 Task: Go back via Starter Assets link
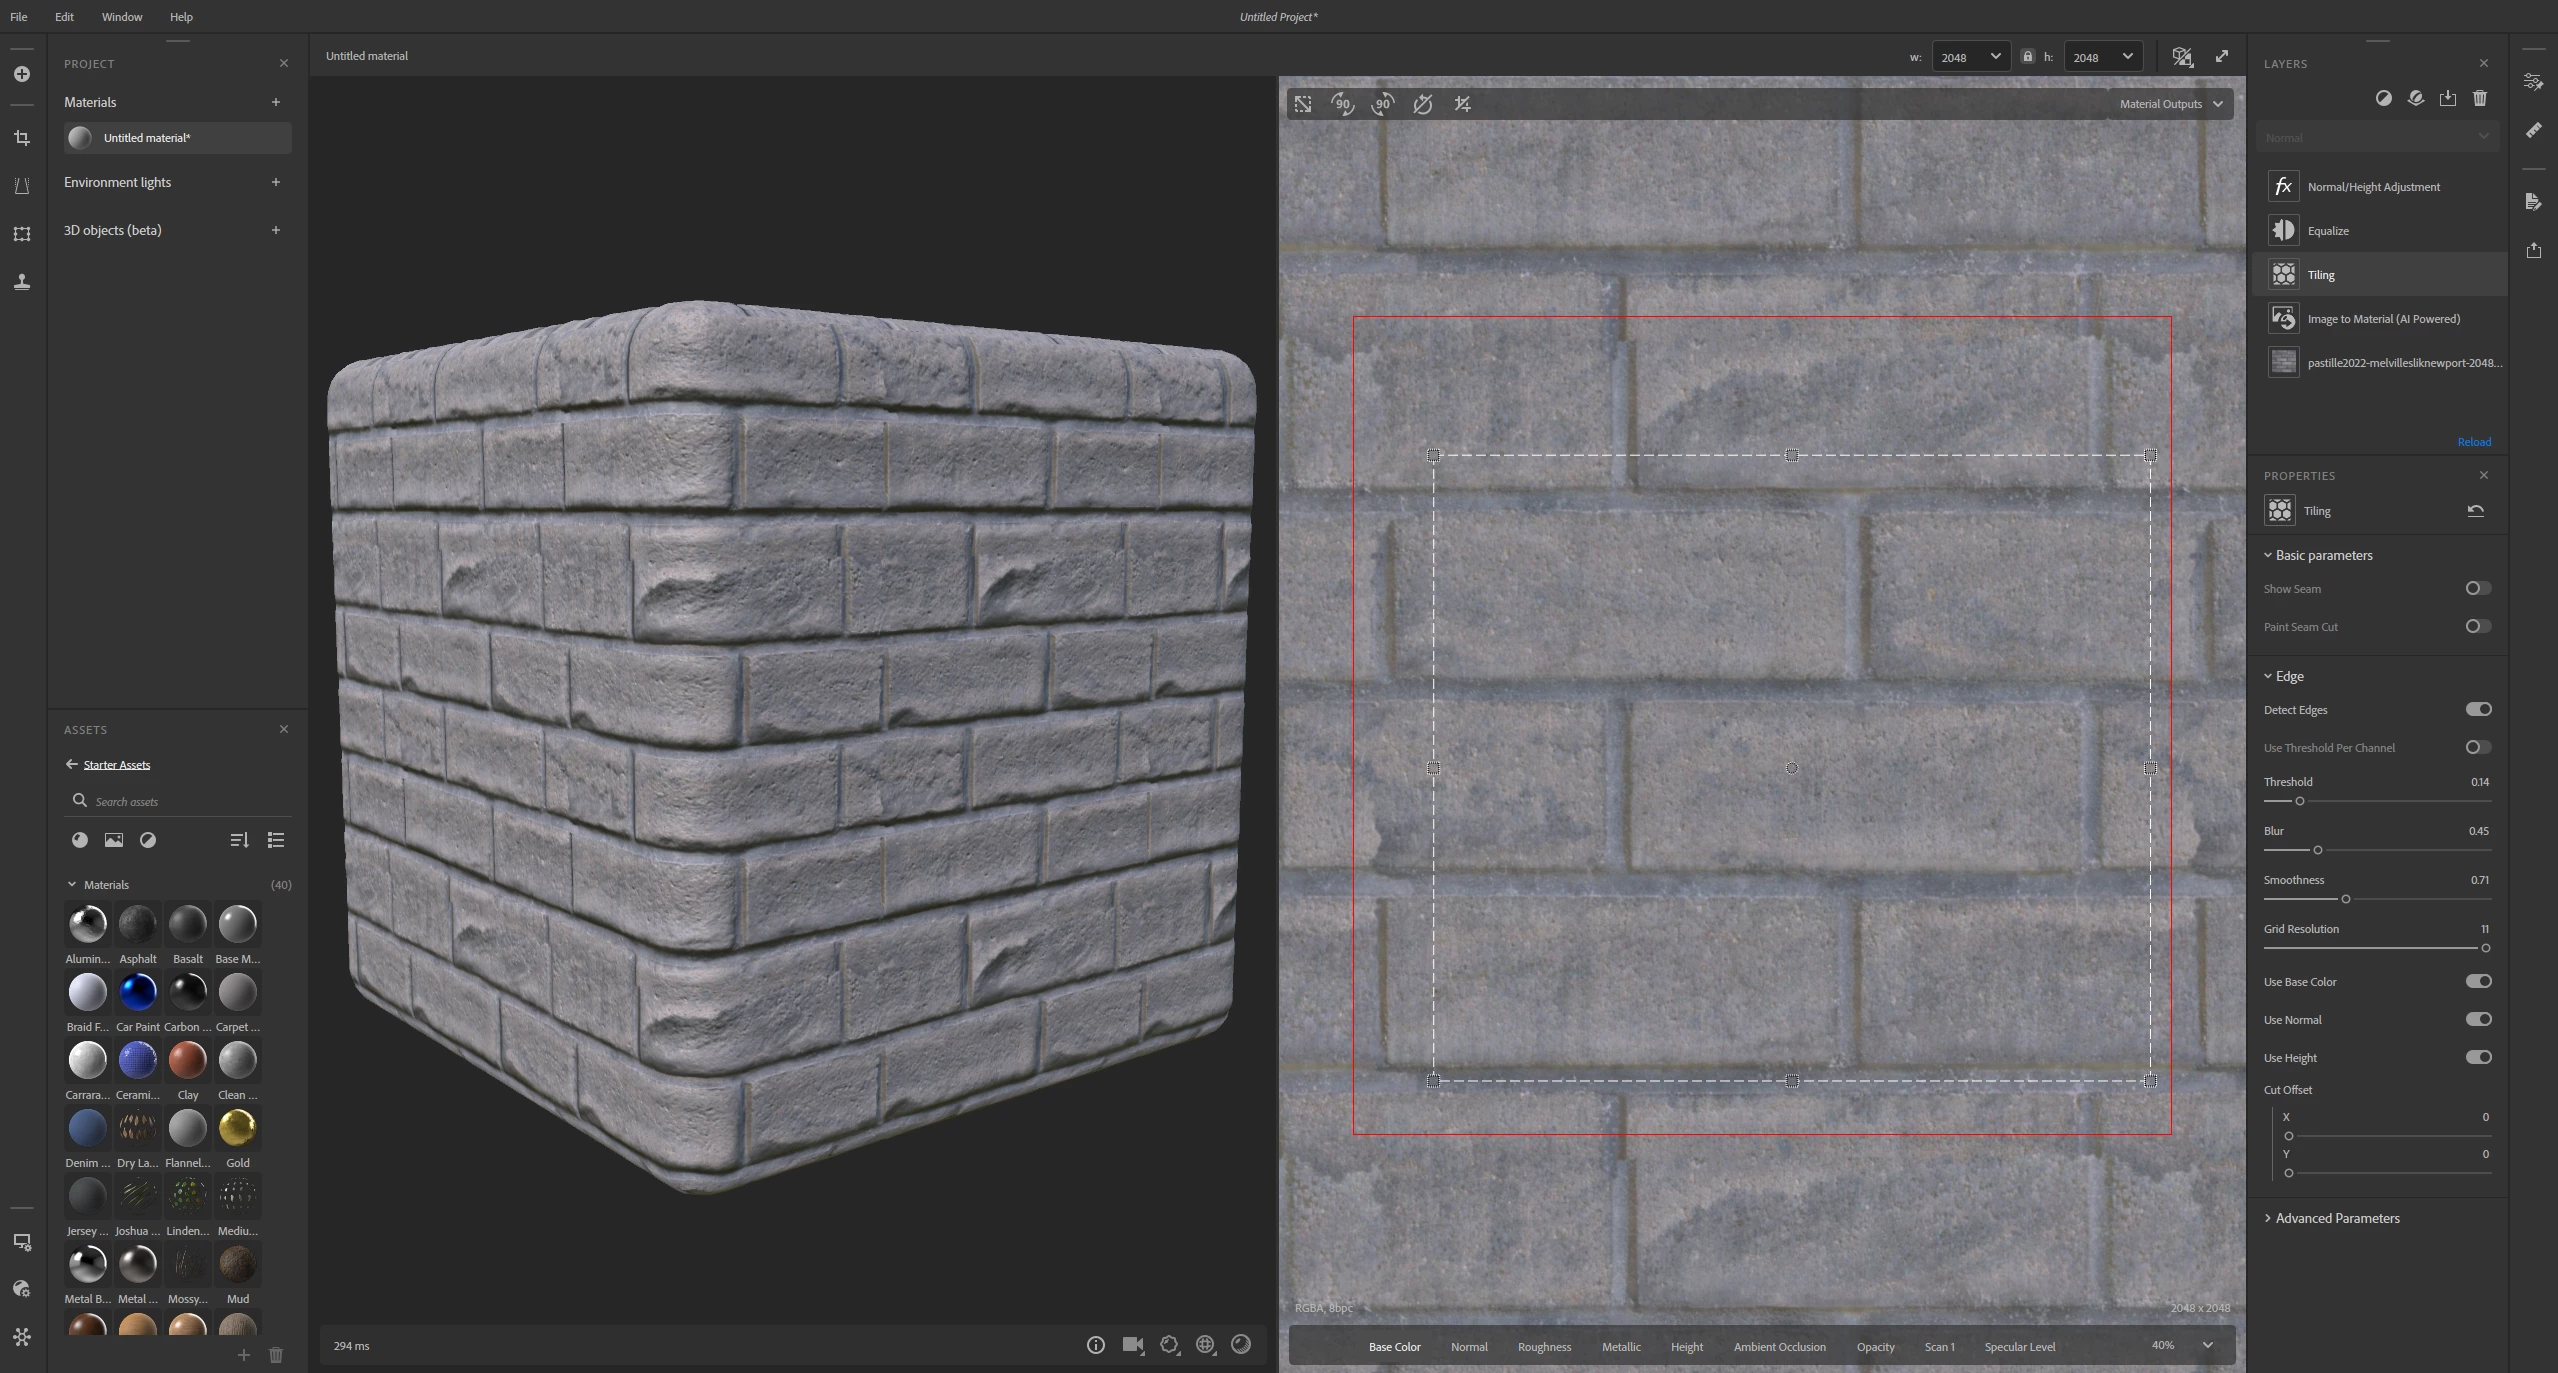116,765
